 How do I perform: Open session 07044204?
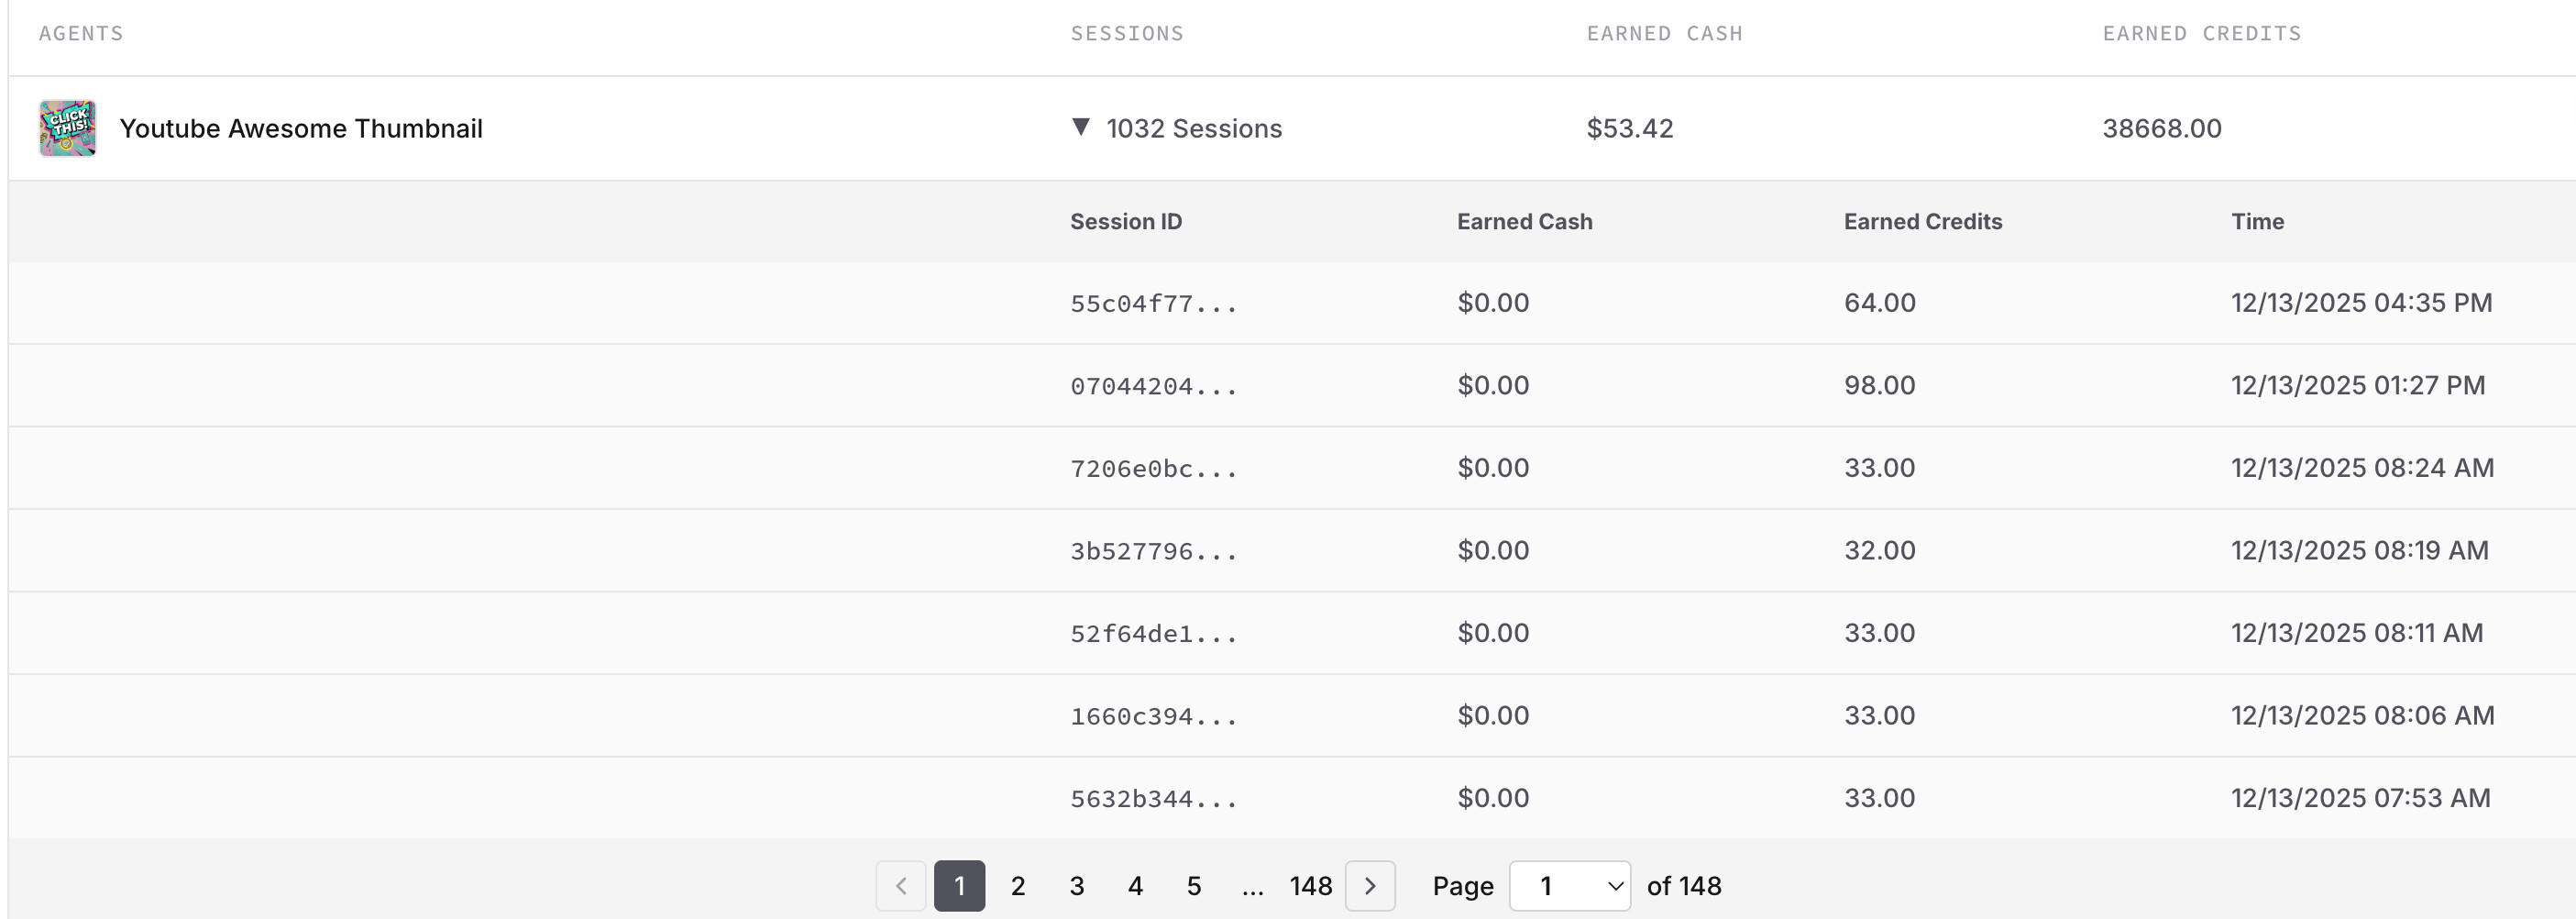1153,386
